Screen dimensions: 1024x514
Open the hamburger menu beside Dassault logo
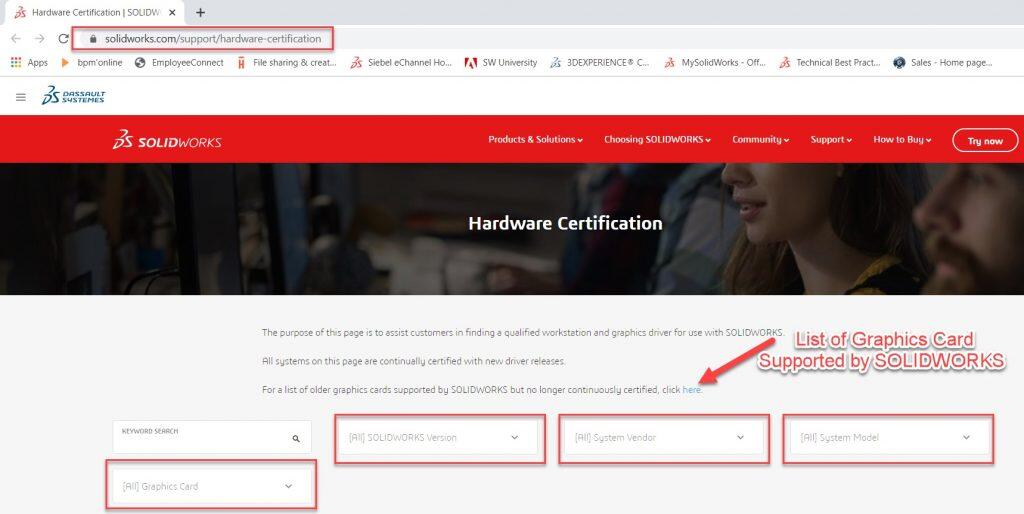tap(21, 97)
